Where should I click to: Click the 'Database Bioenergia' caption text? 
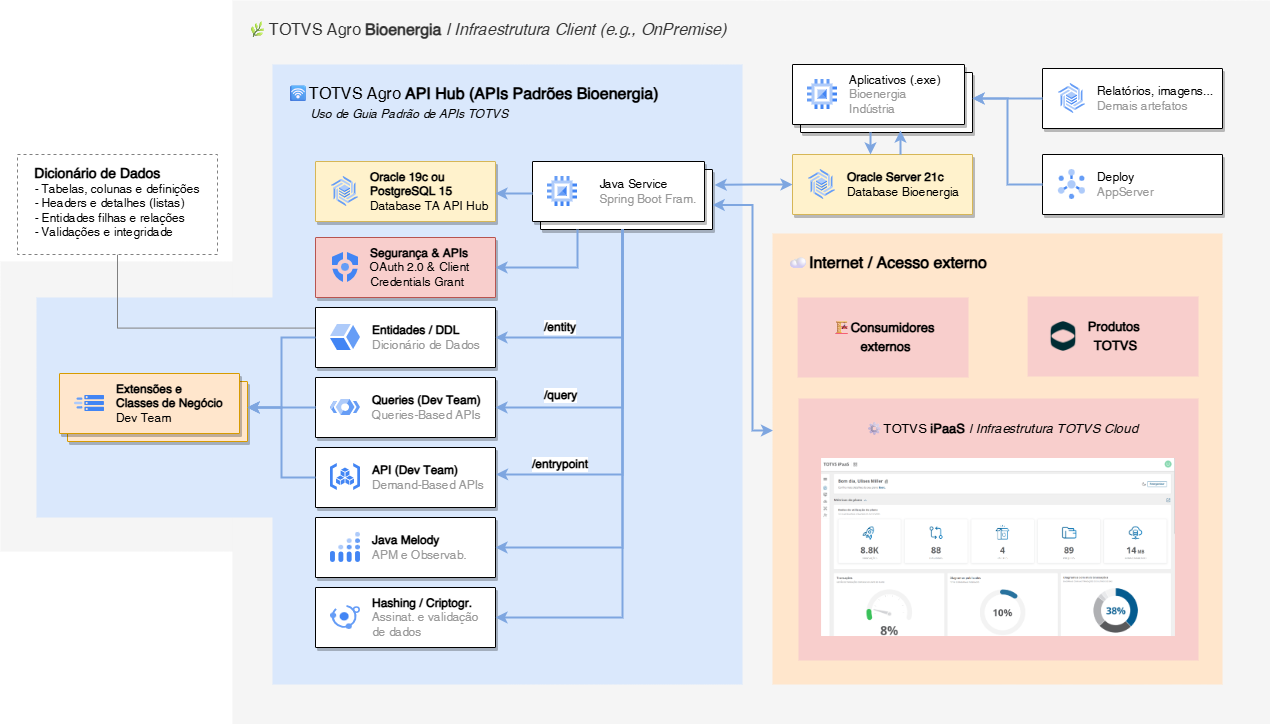903,191
